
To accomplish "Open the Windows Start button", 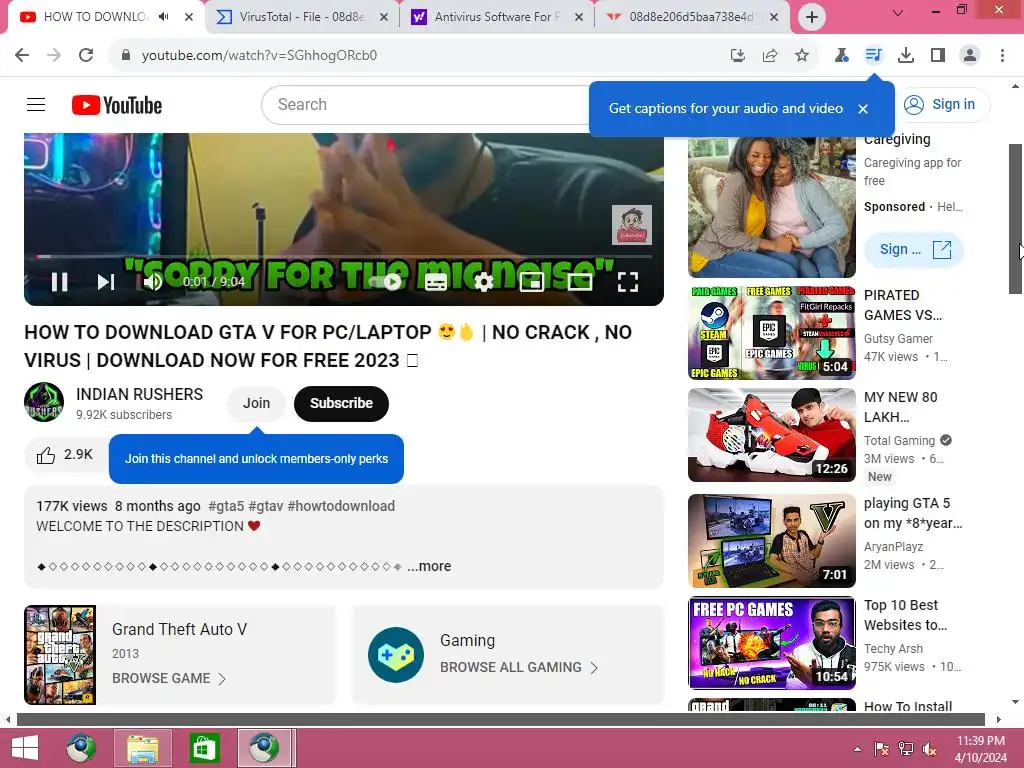I will tap(25, 748).
